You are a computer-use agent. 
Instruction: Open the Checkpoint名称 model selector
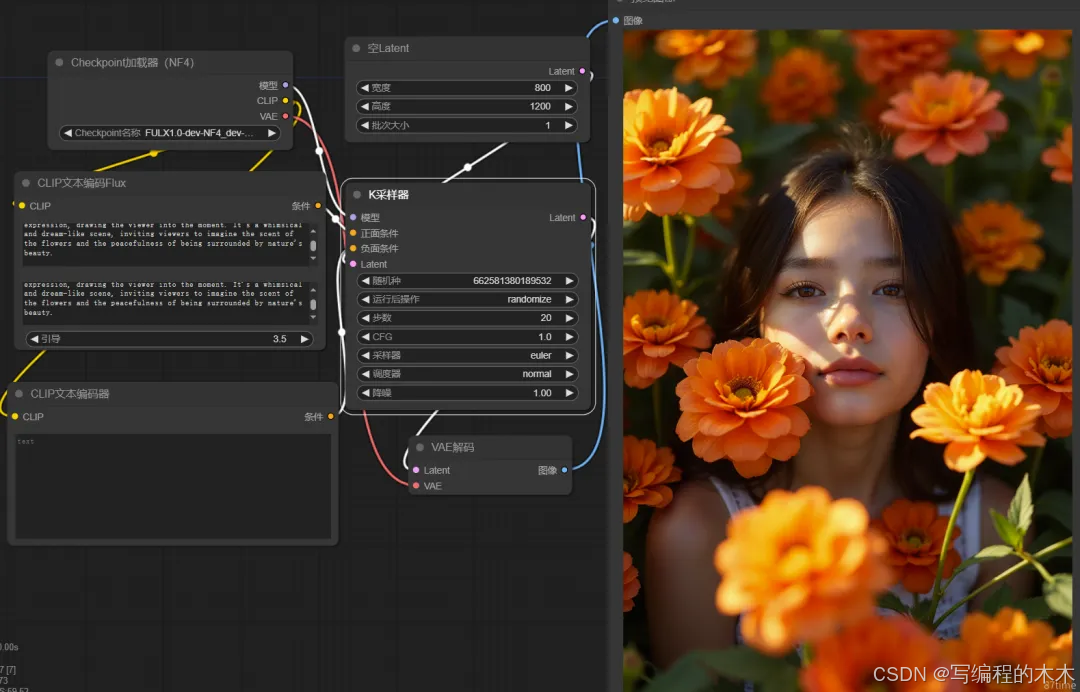pyautogui.click(x=170, y=133)
